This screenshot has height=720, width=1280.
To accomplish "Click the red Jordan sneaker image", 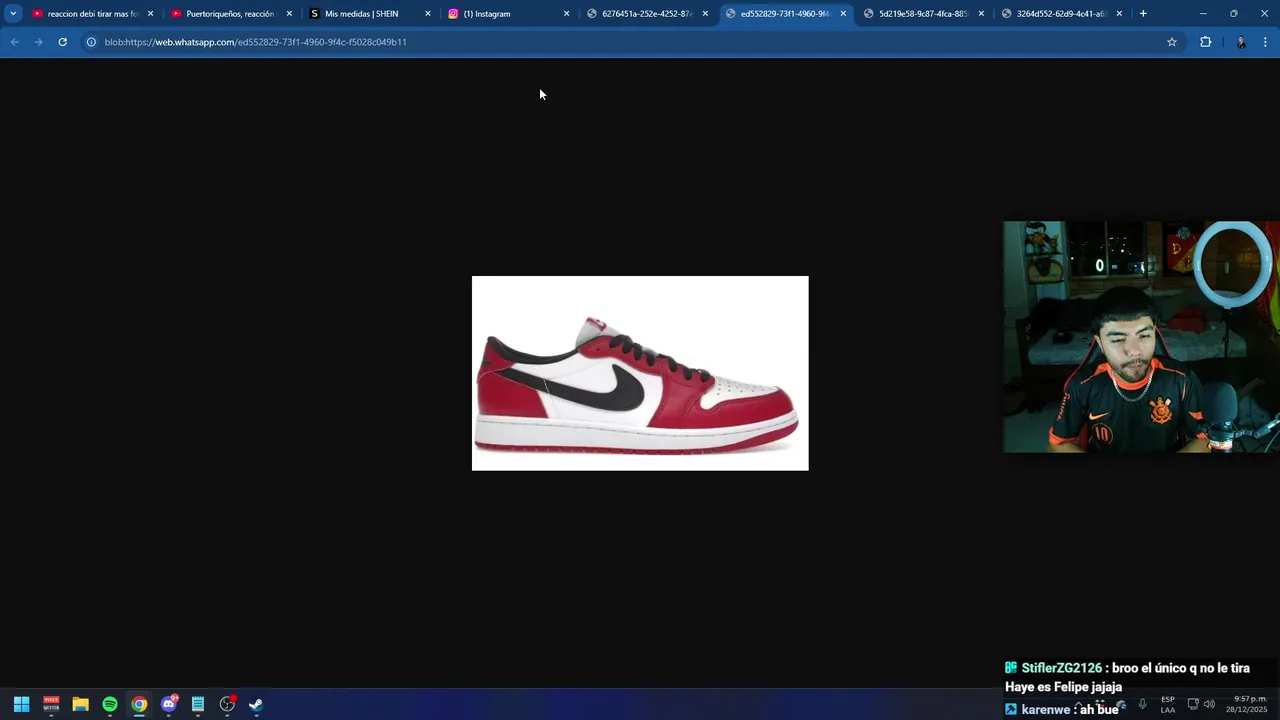I will pos(640,373).
